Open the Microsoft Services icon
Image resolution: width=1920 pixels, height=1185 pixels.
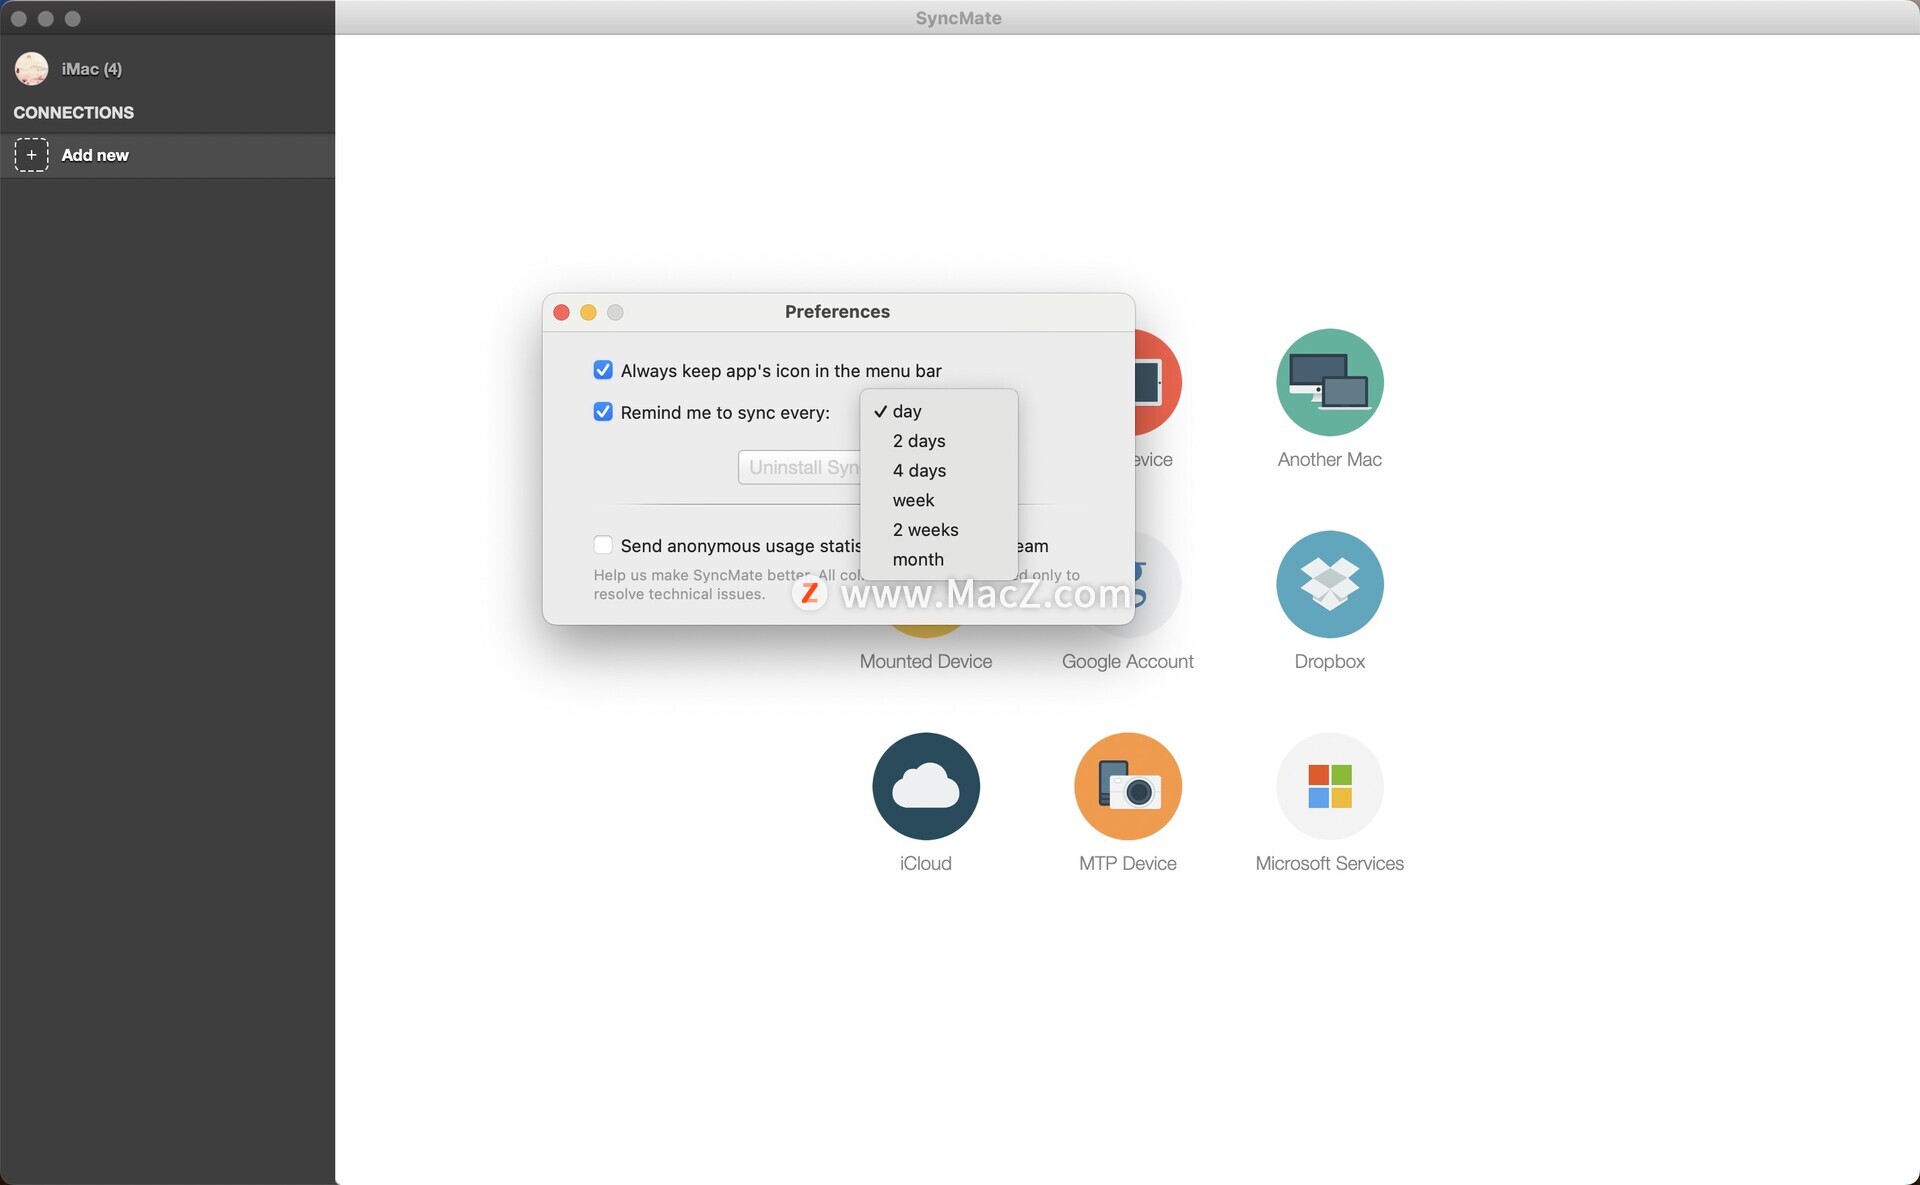(1329, 786)
